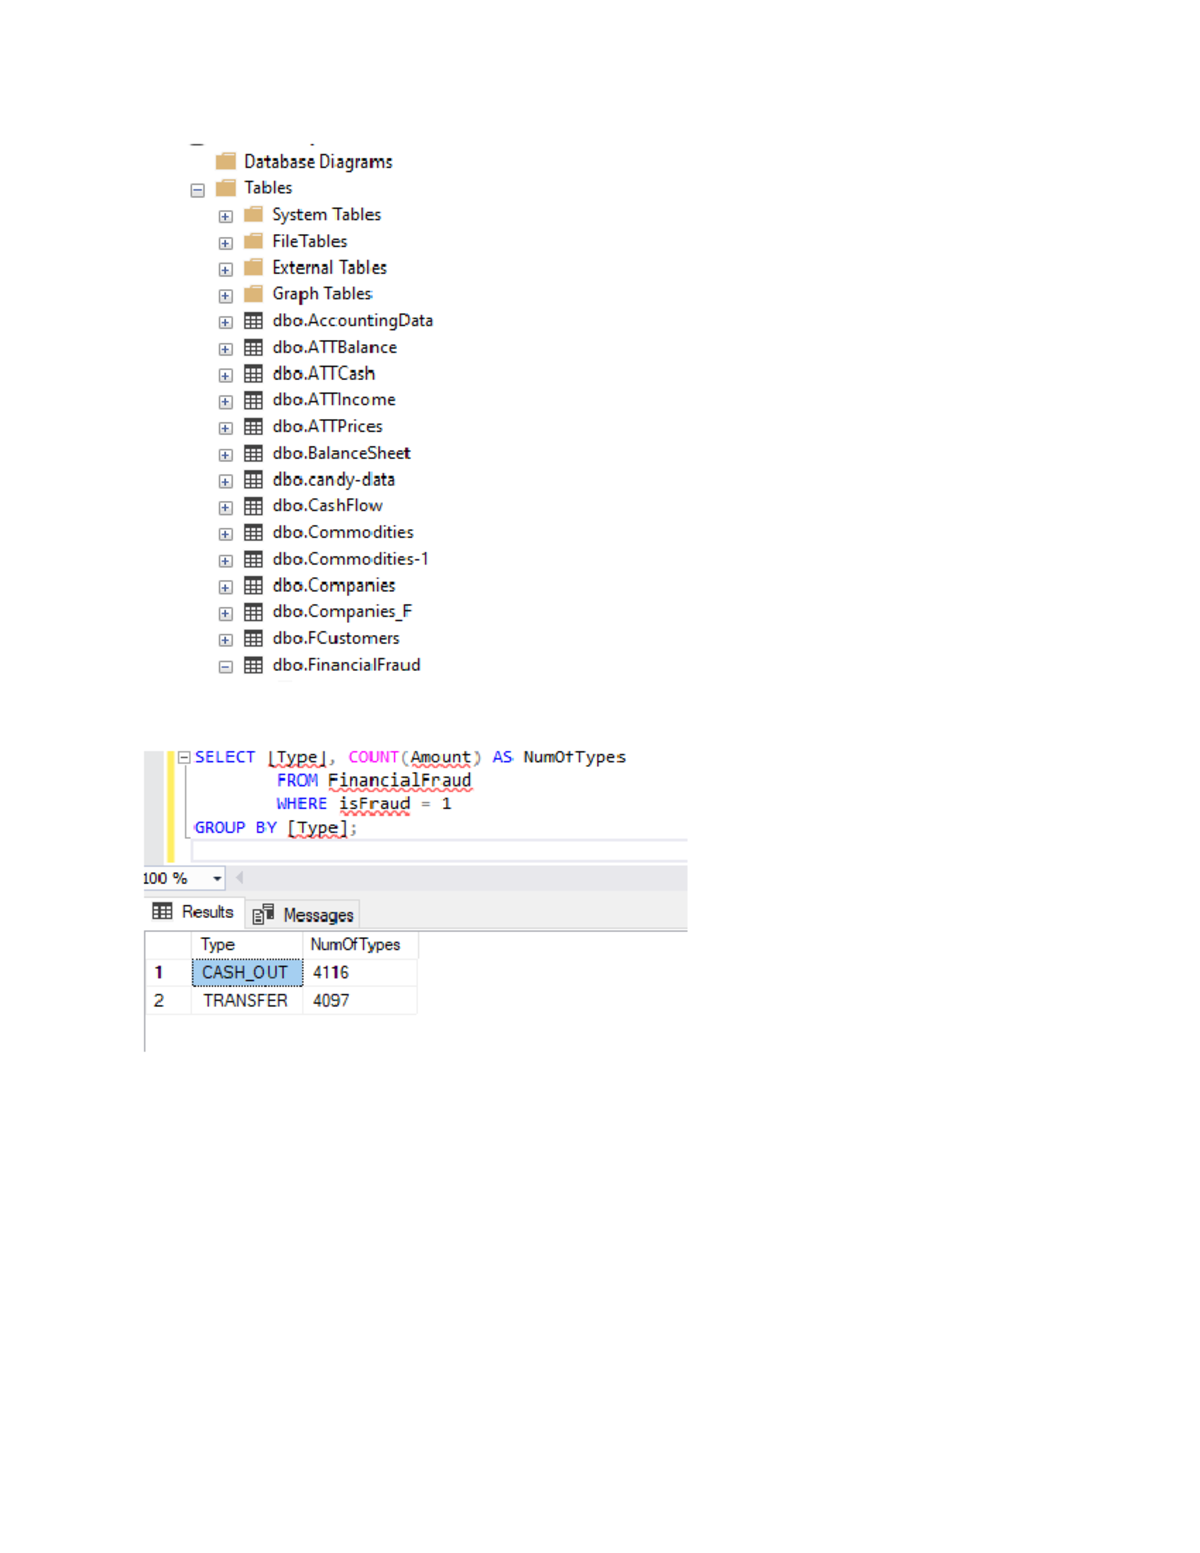
Task: Expand the External Tables folder
Action: pos(226,270)
